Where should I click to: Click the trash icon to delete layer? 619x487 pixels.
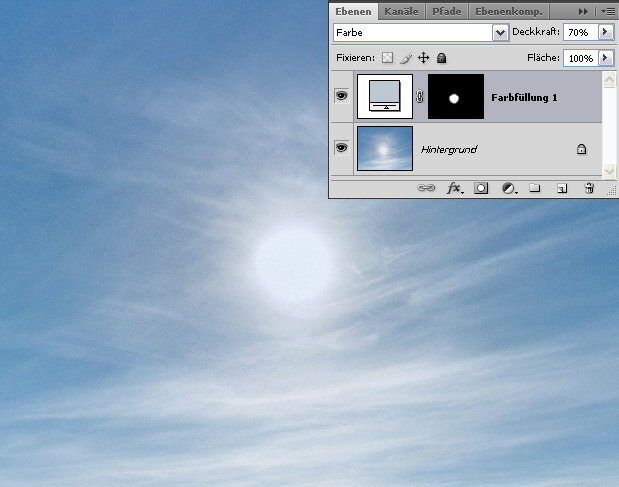click(589, 187)
